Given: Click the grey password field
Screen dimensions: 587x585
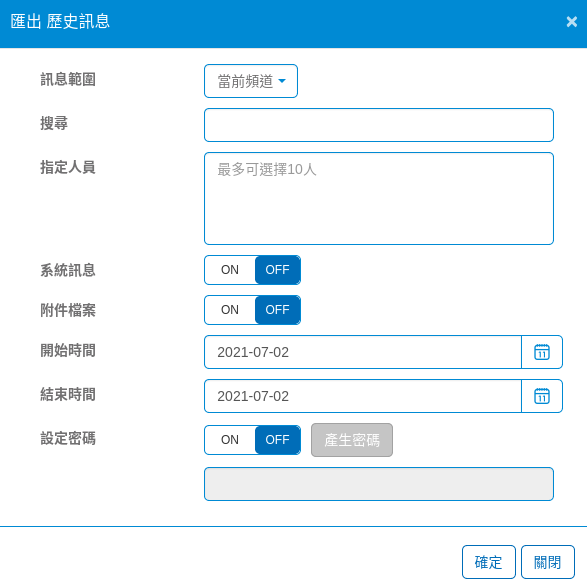Looking at the screenshot, I should click(x=379, y=484).
